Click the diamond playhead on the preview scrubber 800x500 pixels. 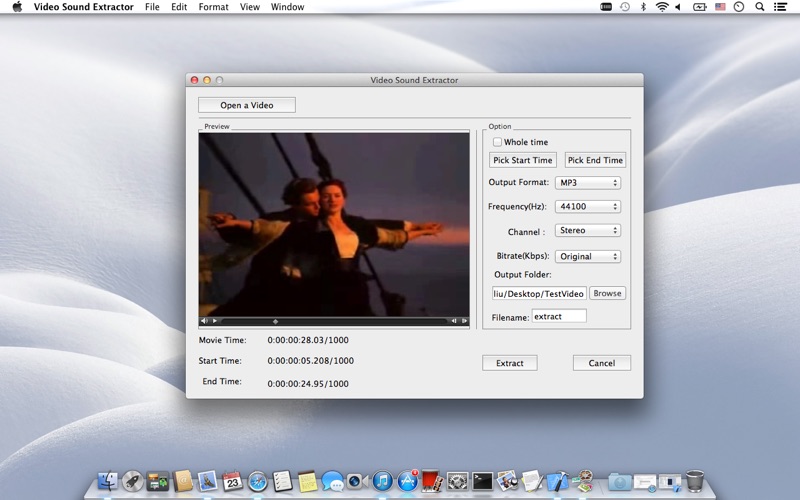click(276, 321)
